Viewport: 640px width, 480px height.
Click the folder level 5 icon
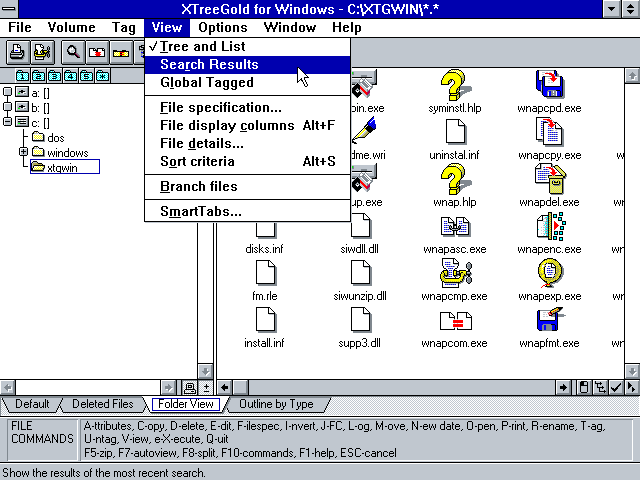pyautogui.click(x=86, y=76)
